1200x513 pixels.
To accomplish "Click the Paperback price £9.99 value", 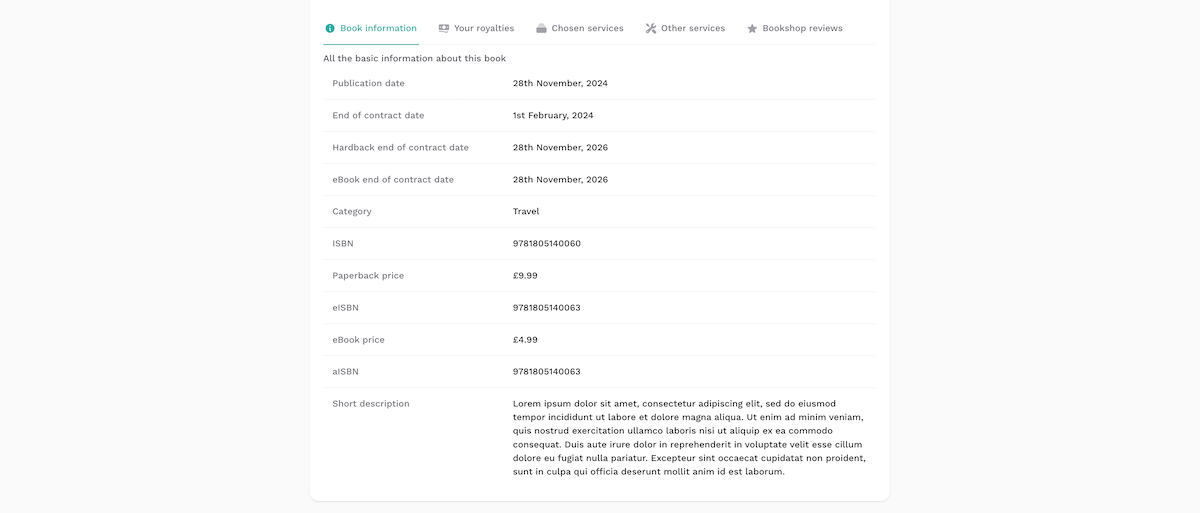I will coord(525,275).
